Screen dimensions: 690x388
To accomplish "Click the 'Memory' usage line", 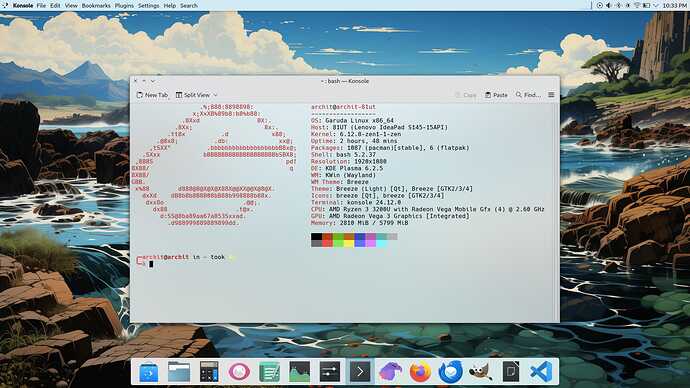I will point(360,223).
